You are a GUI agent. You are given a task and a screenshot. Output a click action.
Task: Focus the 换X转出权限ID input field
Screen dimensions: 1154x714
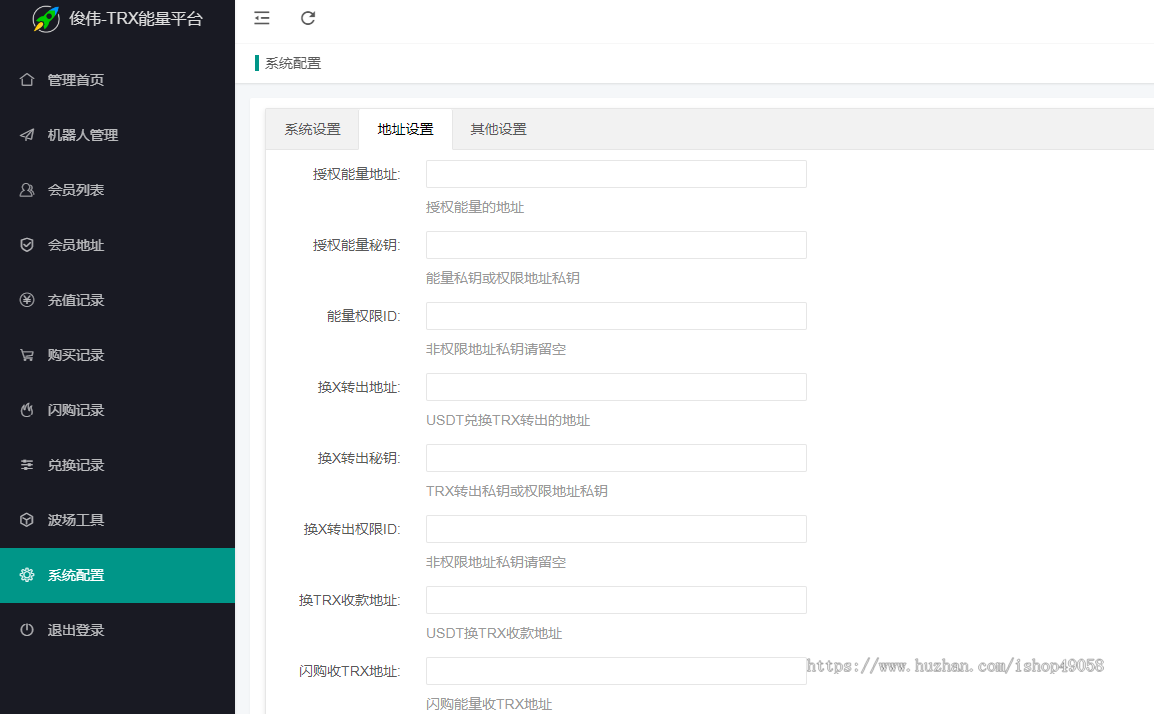coord(616,529)
